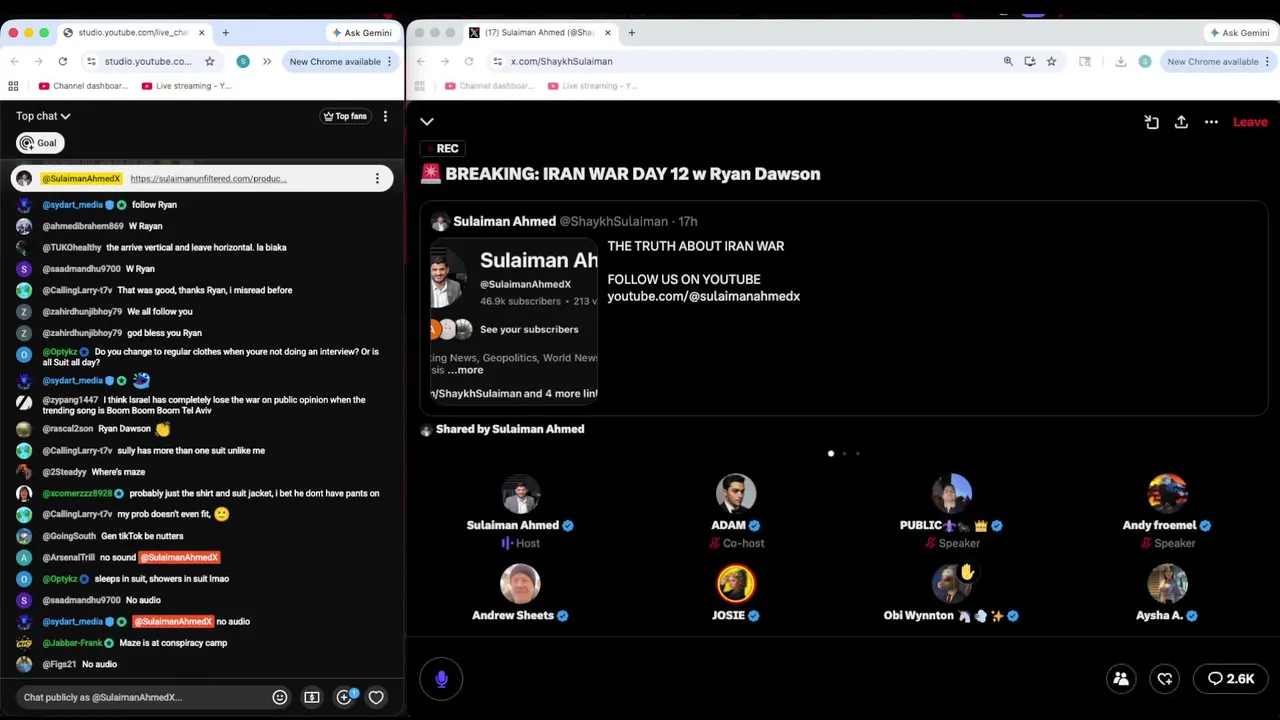
Task: Click New Chrome available in Studio window
Action: click(x=335, y=61)
